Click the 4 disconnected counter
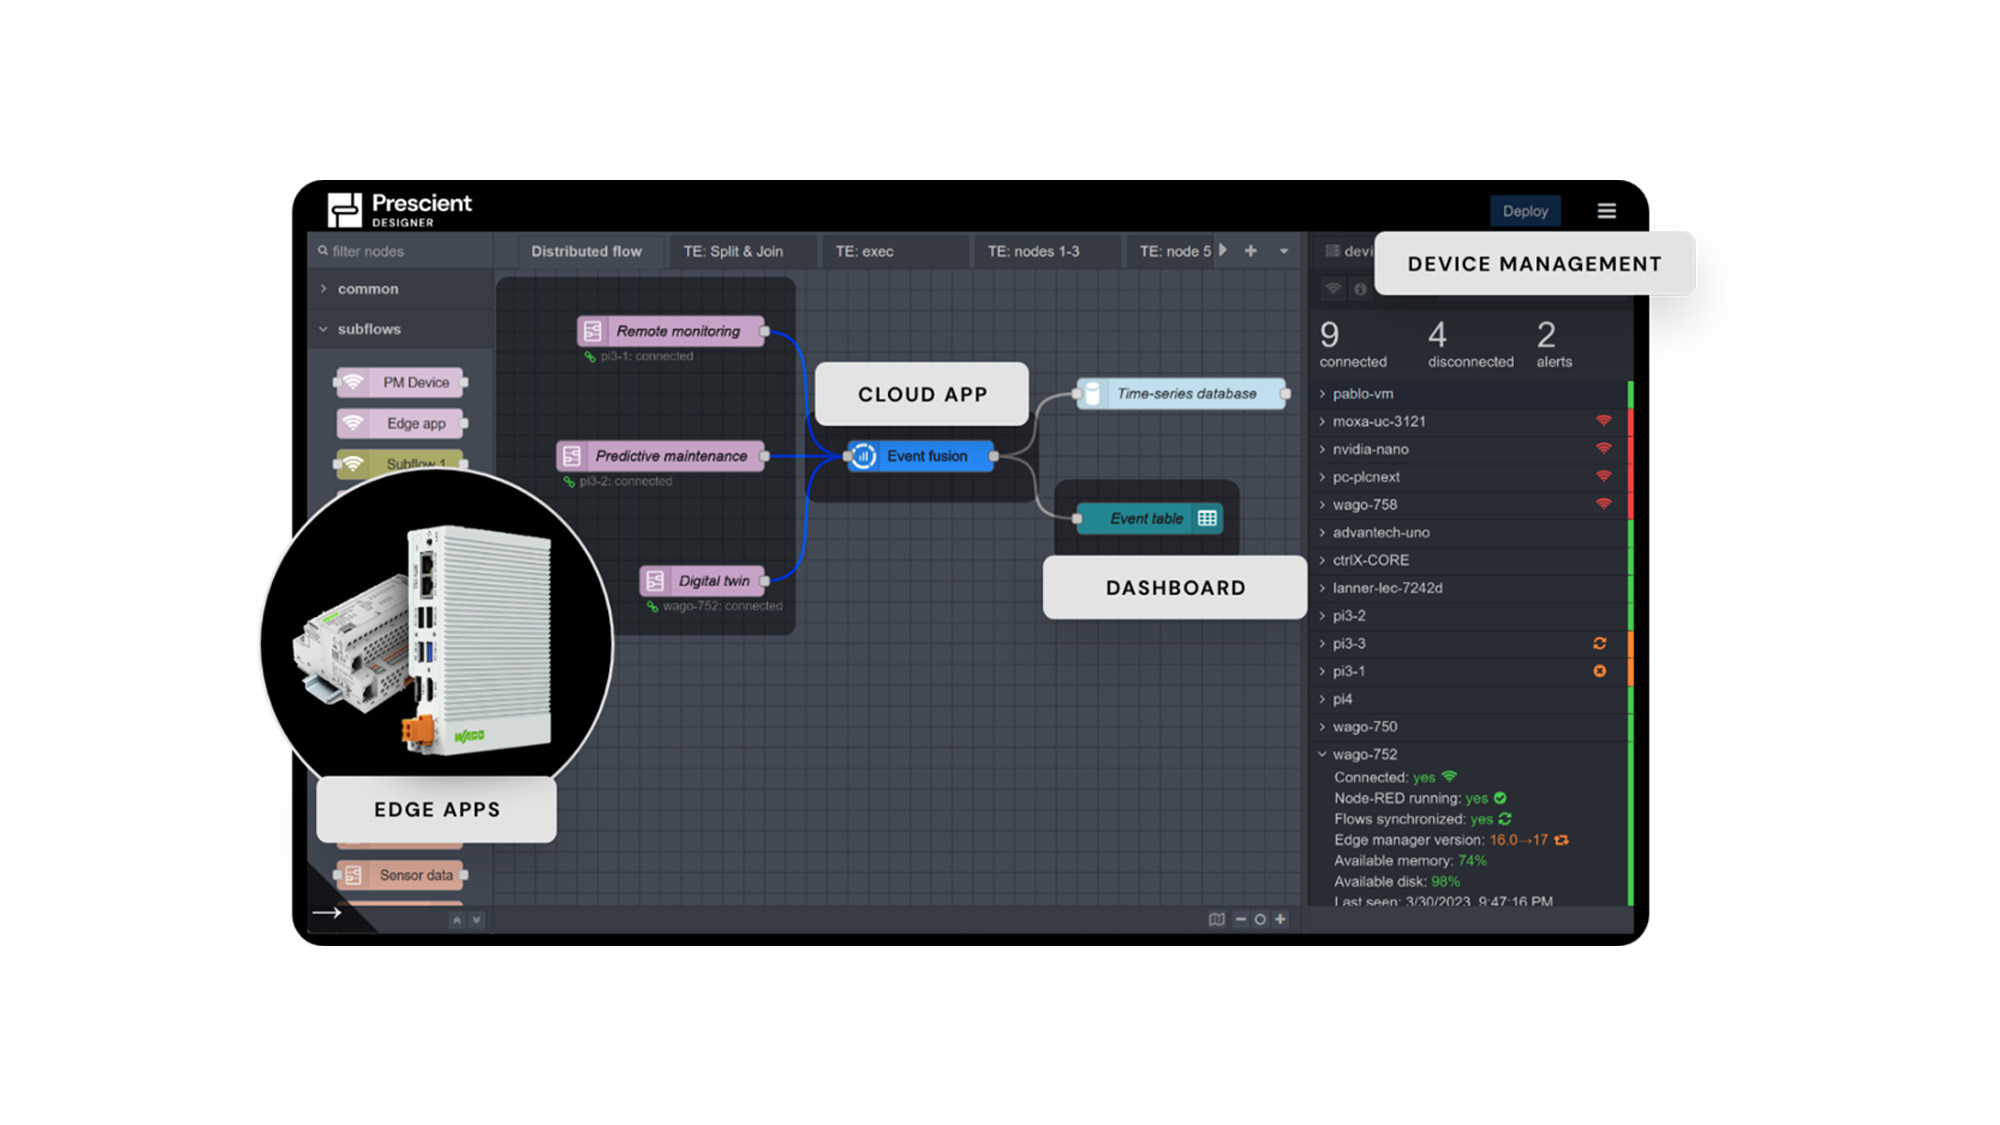This screenshot has width=2000, height=1125. coord(1470,345)
